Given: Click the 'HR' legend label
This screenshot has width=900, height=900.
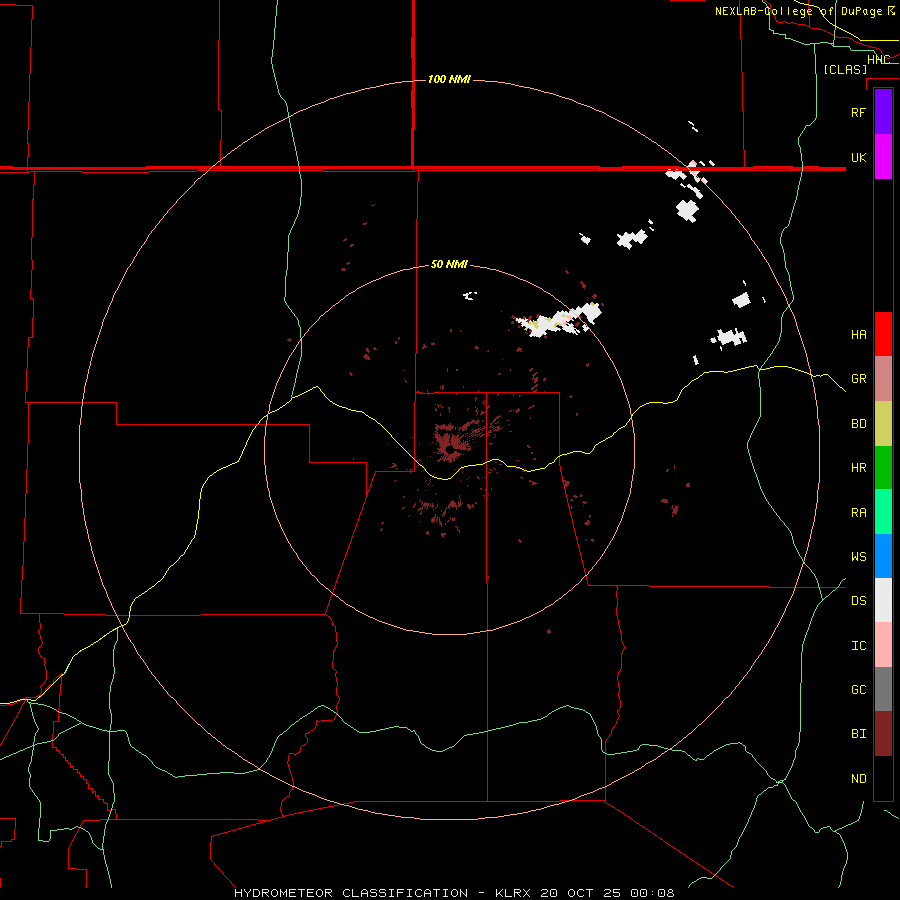Looking at the screenshot, I should (858, 468).
